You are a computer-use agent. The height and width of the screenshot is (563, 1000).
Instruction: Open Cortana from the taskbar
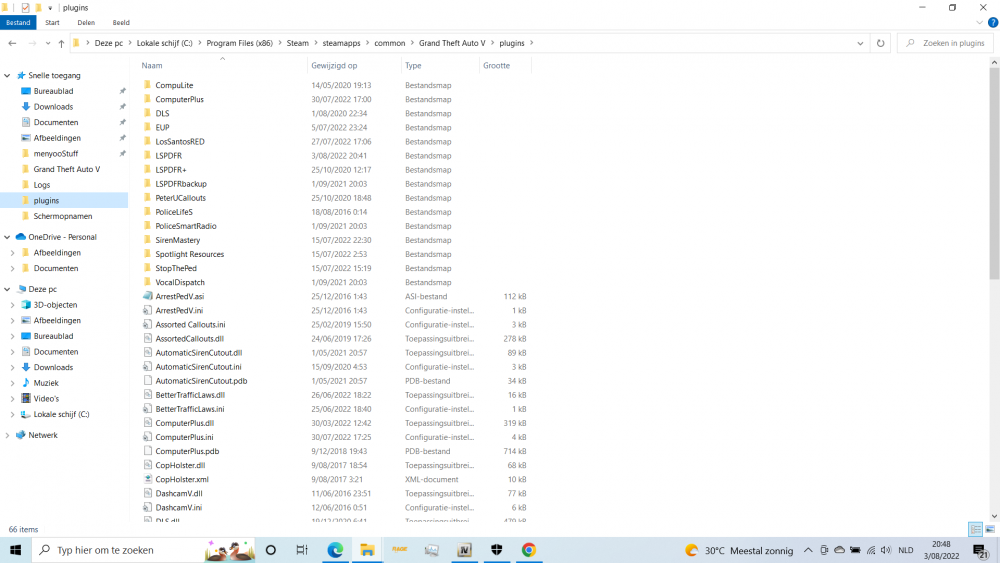pyautogui.click(x=270, y=550)
